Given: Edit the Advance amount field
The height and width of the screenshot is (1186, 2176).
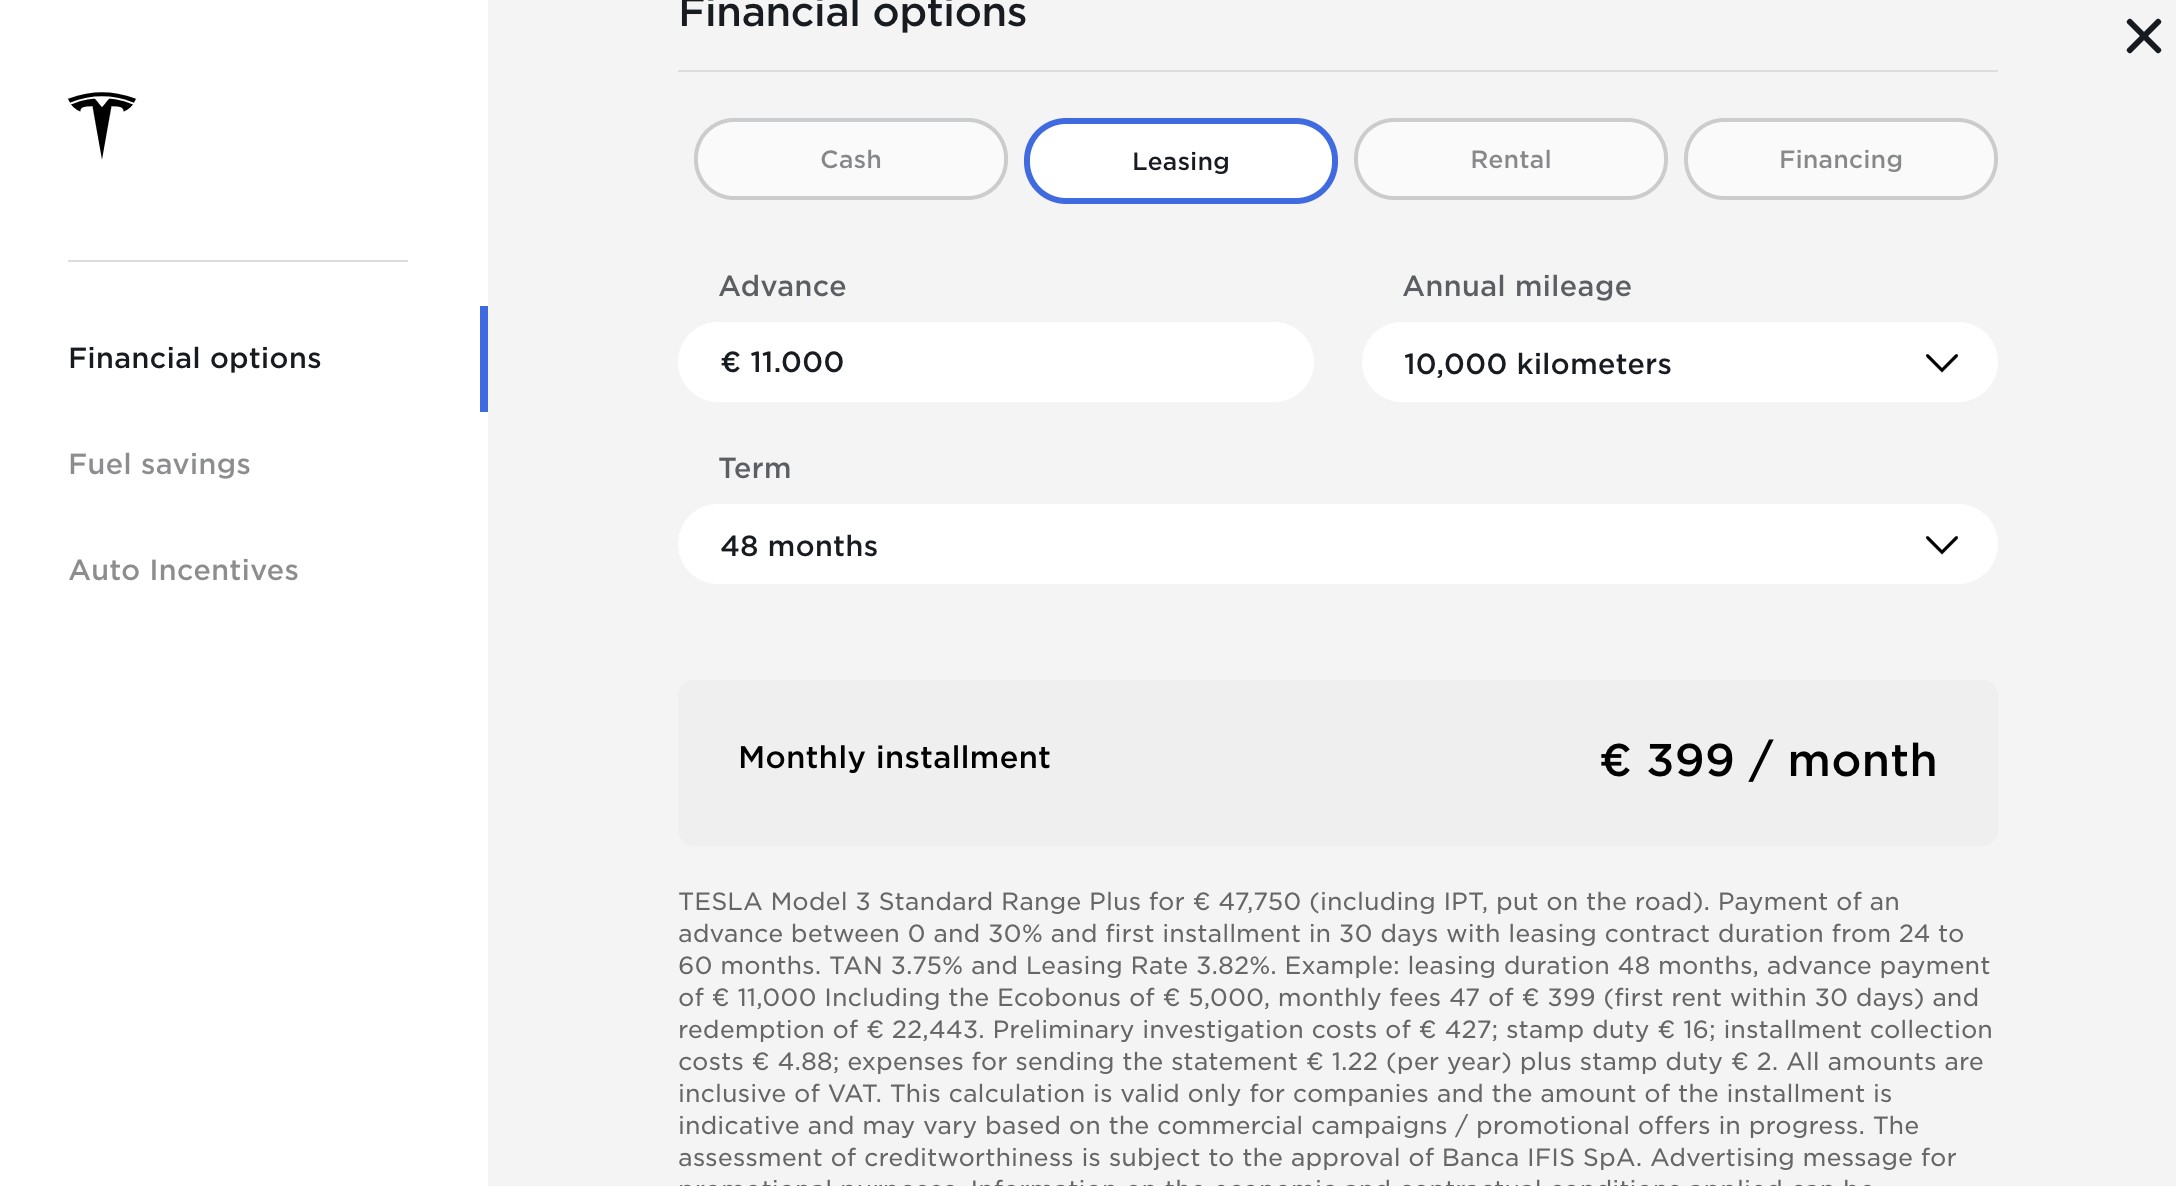Looking at the screenshot, I should (996, 363).
